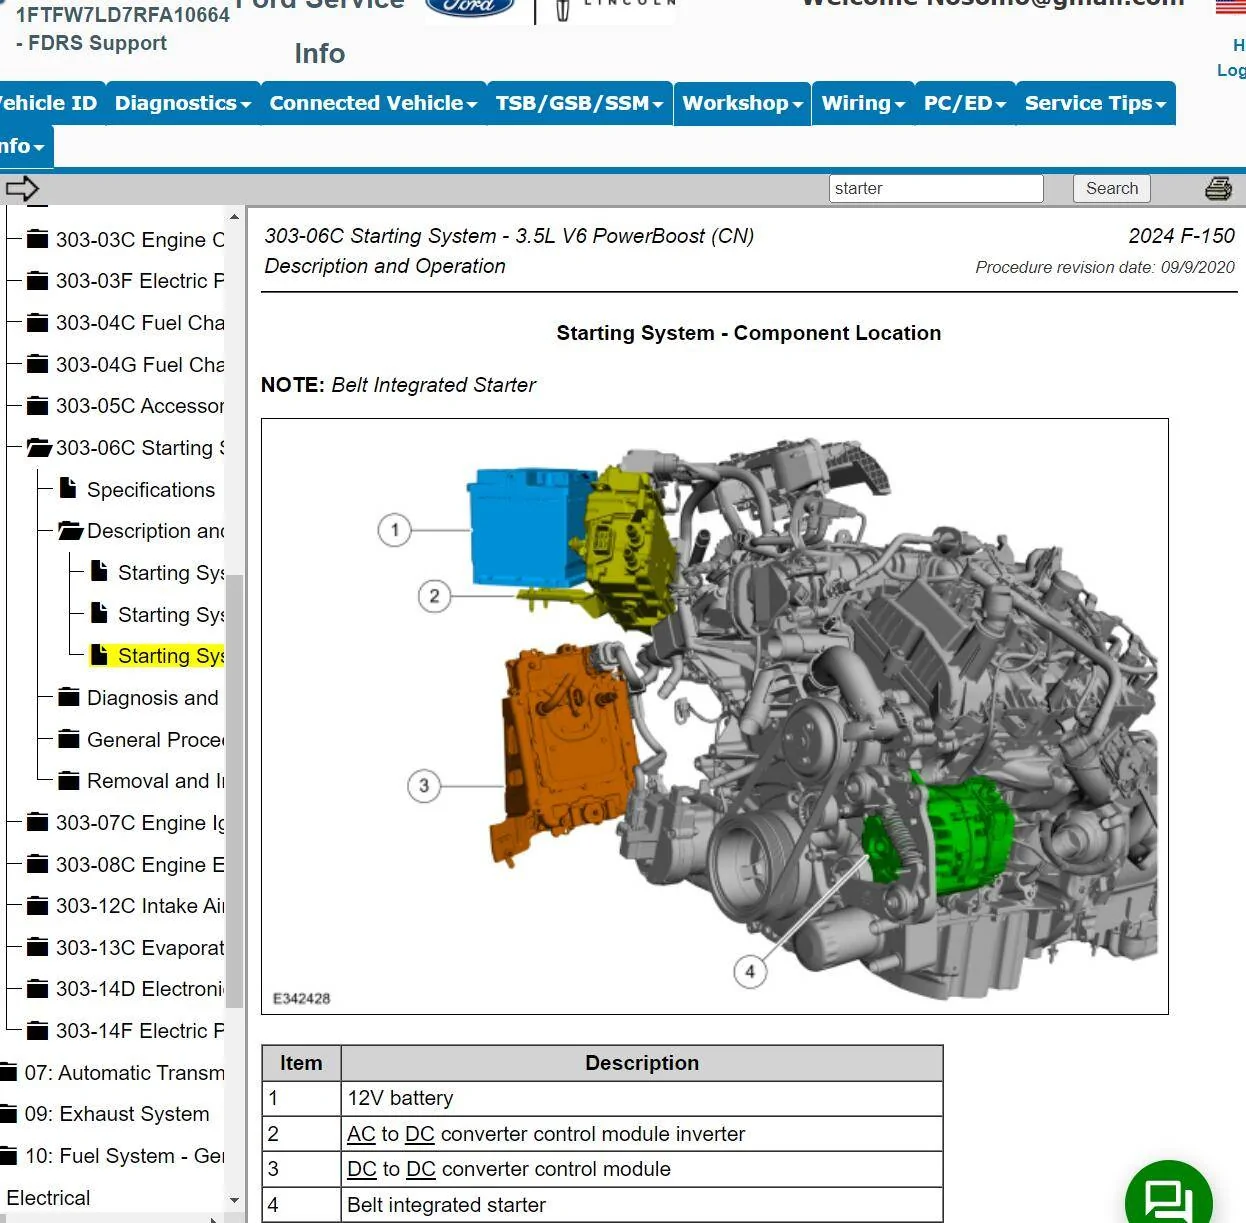Click the DC link in row 2
The image size is (1246, 1223).
point(420,1134)
